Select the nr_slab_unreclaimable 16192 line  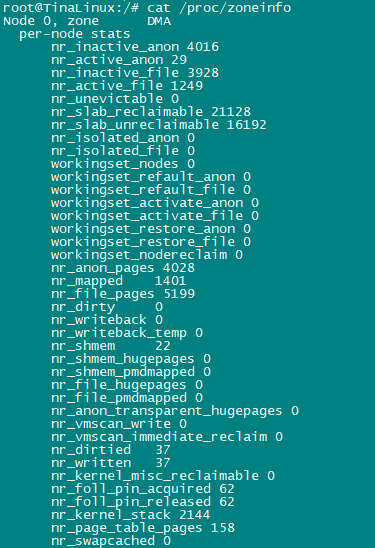159,125
